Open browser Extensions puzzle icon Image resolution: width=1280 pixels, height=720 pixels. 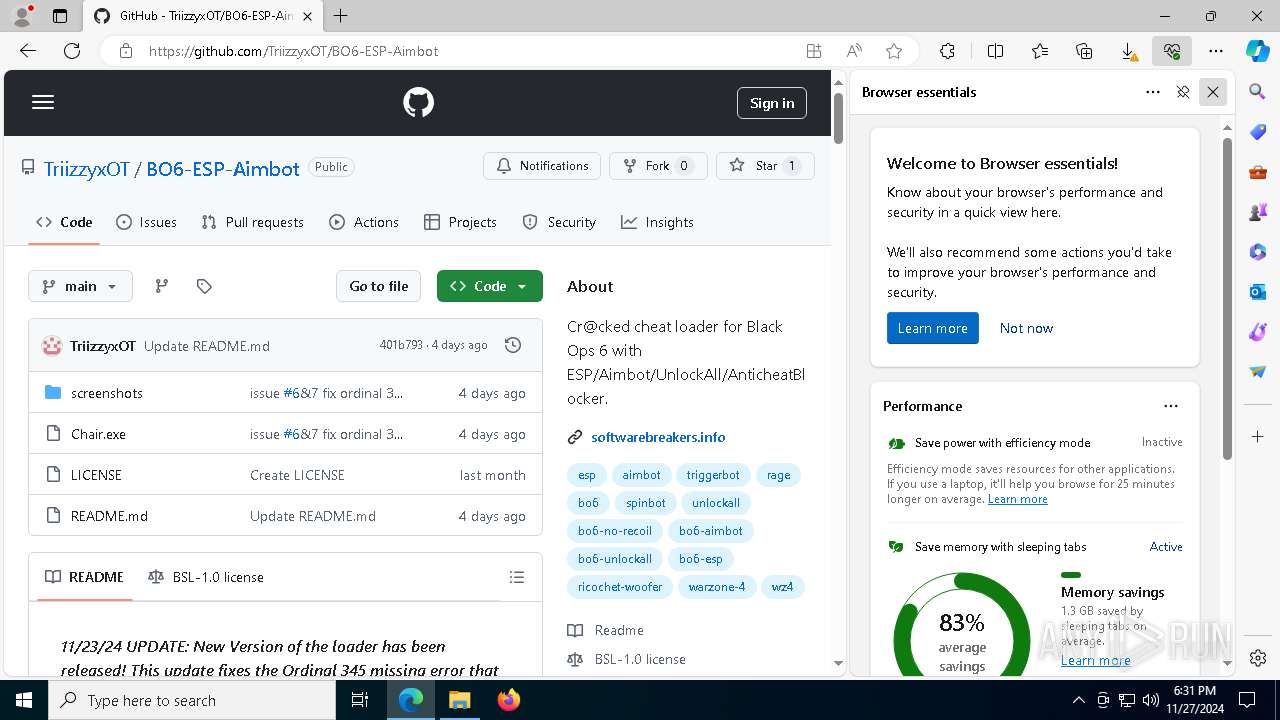point(947,51)
